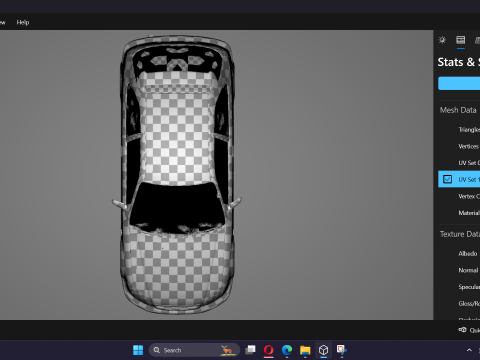Image resolution: width=480 pixels, height=360 pixels.
Task: Select the Triangles mesh data row
Action: [x=459, y=130]
